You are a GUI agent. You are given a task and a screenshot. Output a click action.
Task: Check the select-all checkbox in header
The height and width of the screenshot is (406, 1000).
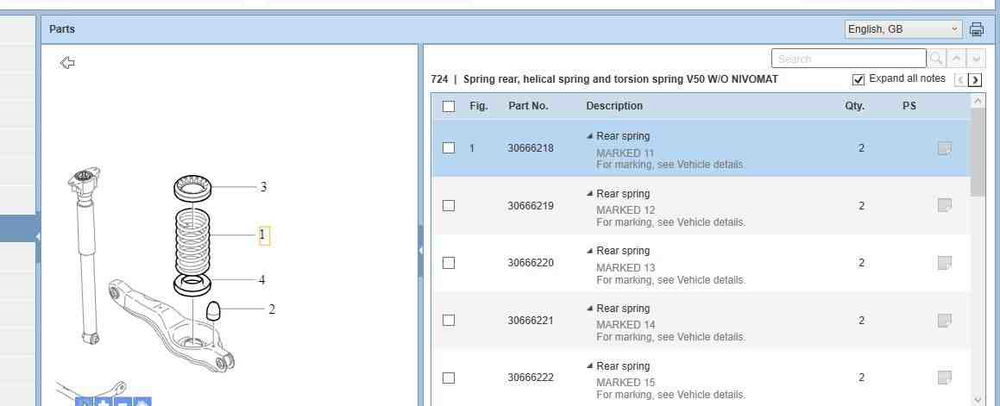coord(448,106)
